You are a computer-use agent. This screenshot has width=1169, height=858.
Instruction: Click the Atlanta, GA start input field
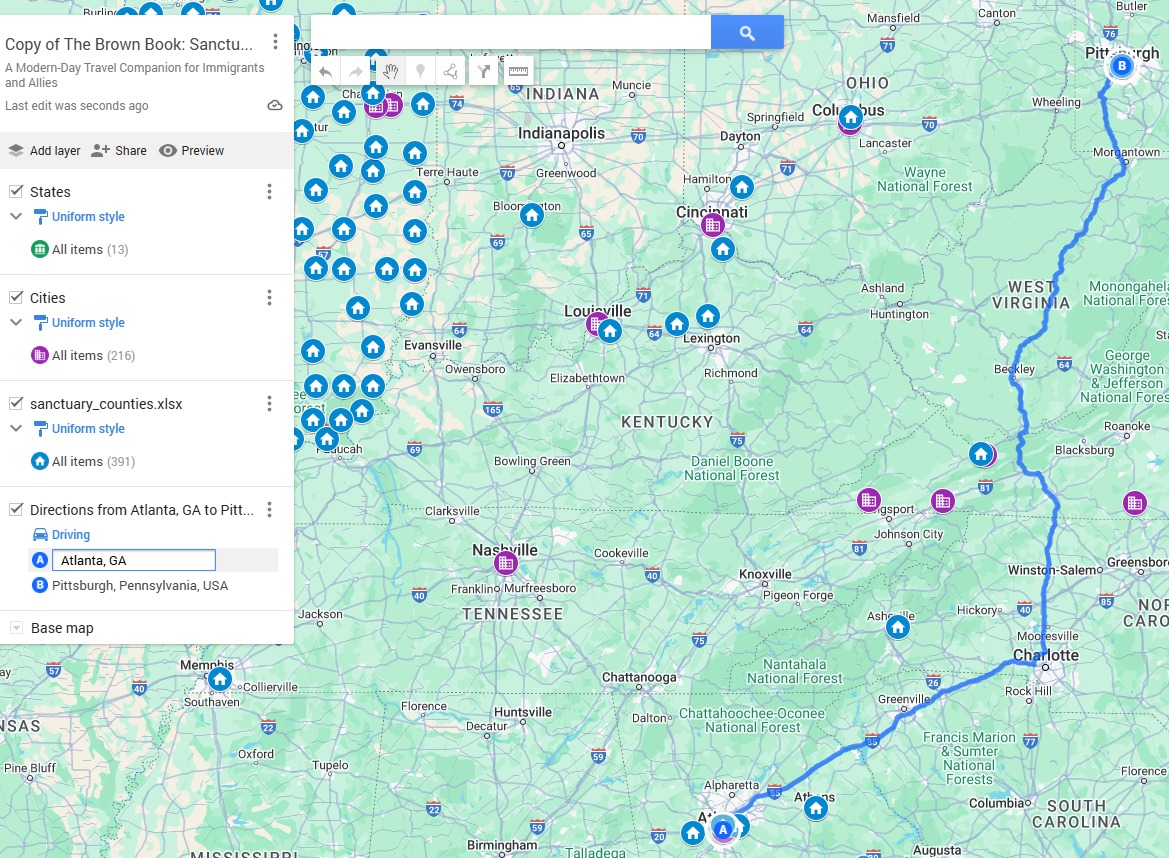[x=133, y=560]
